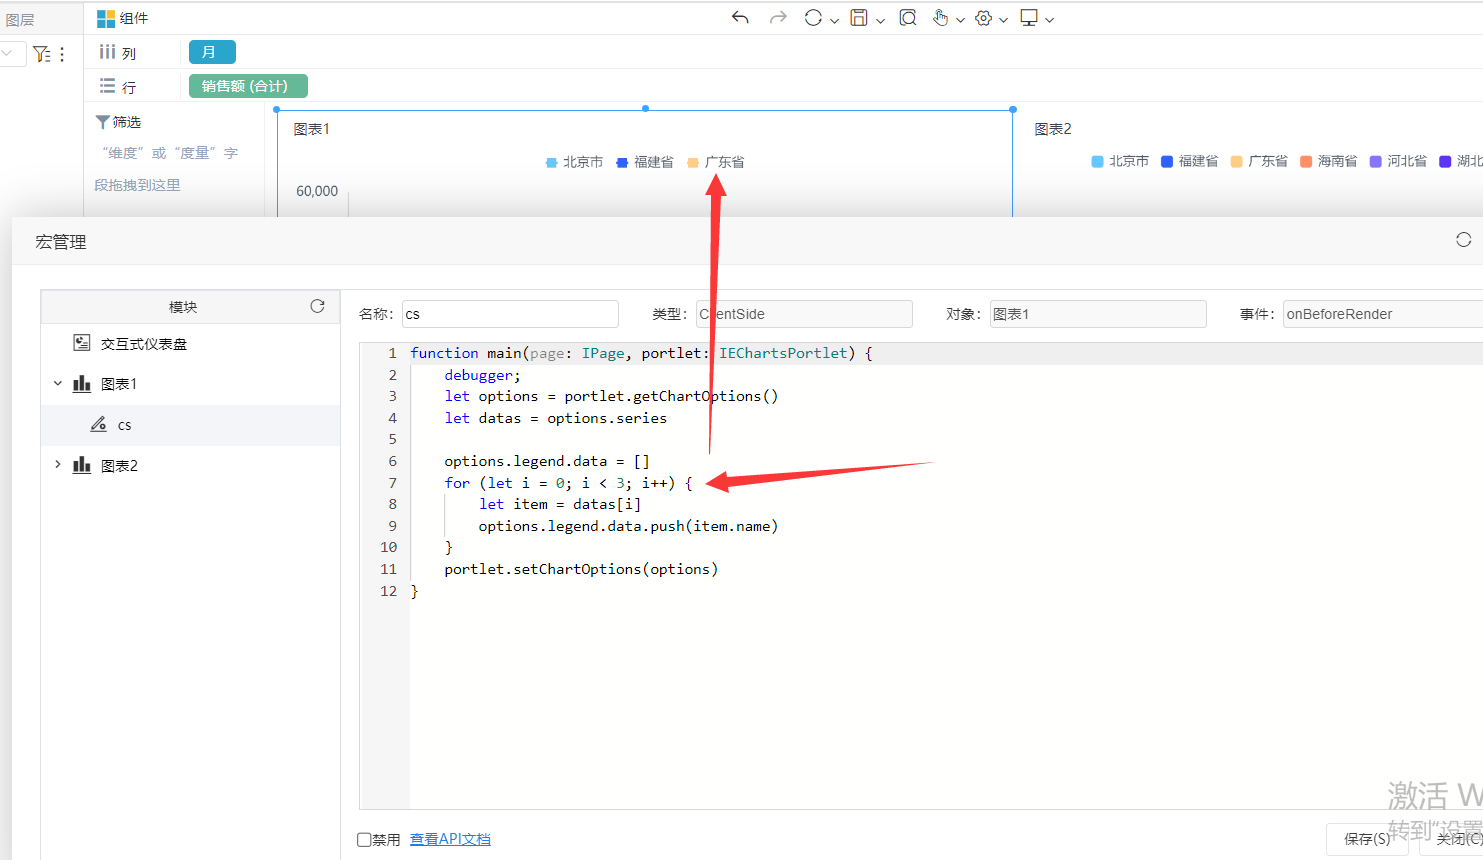
Task: Click the monitor display icon in the toolbar
Action: click(1029, 18)
